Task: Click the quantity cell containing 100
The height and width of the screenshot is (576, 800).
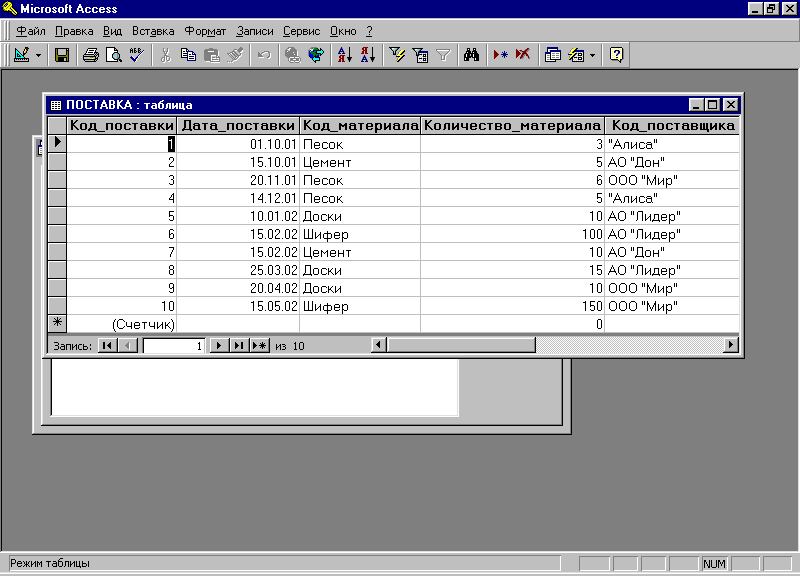Action: [513, 234]
